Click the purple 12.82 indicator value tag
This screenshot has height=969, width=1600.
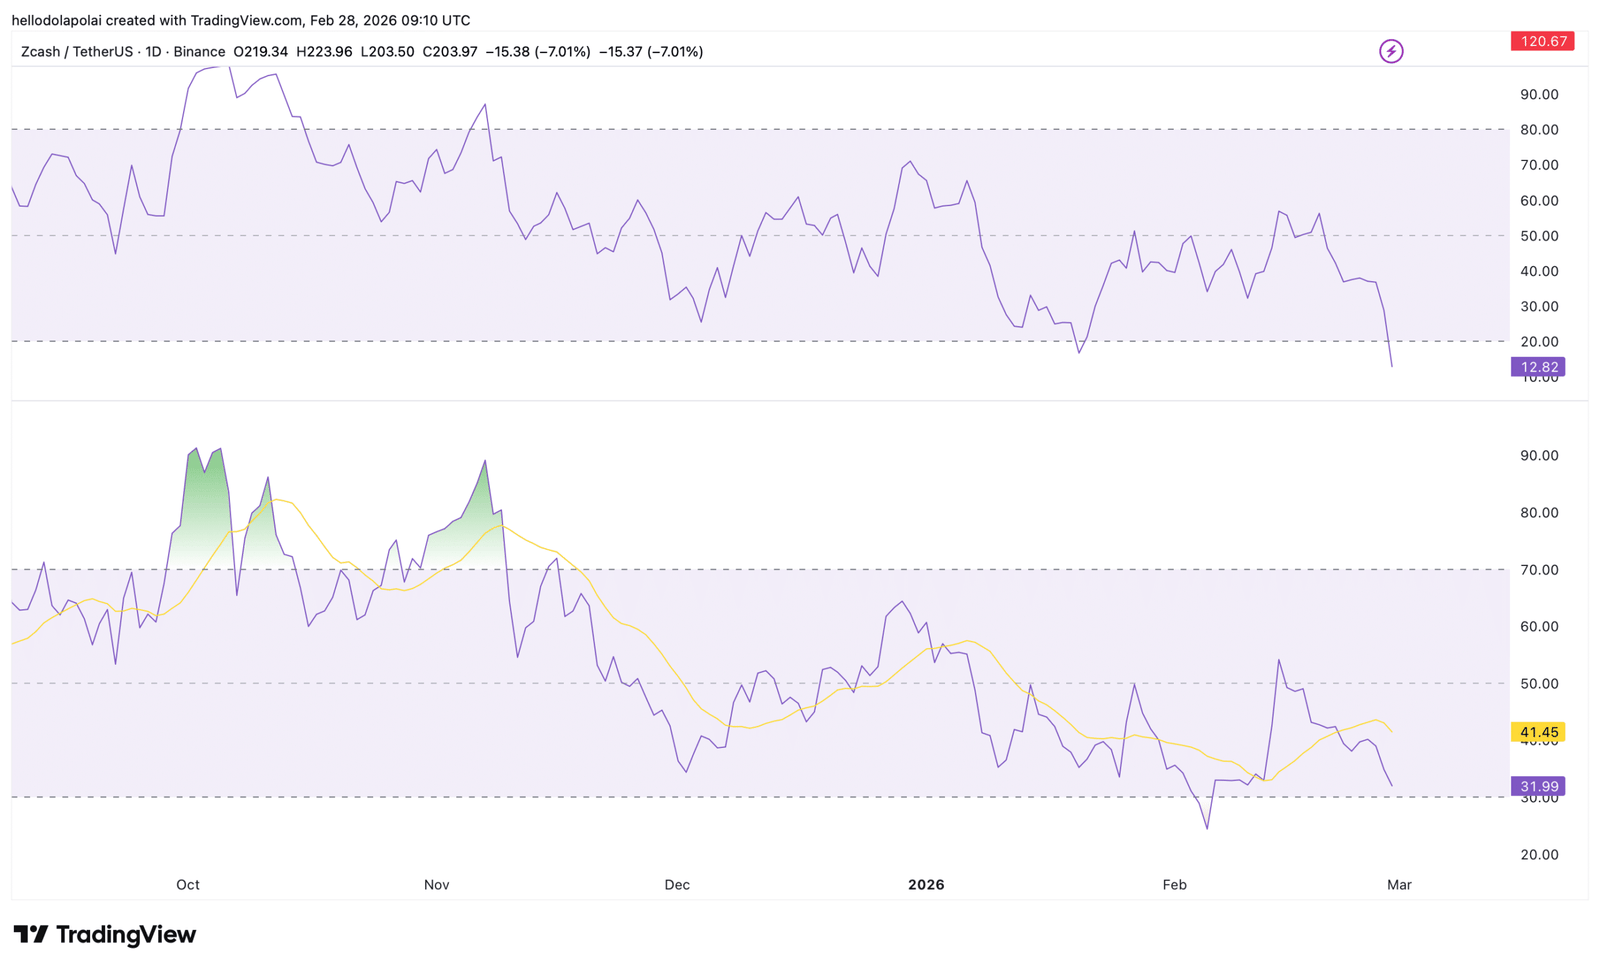1538,367
